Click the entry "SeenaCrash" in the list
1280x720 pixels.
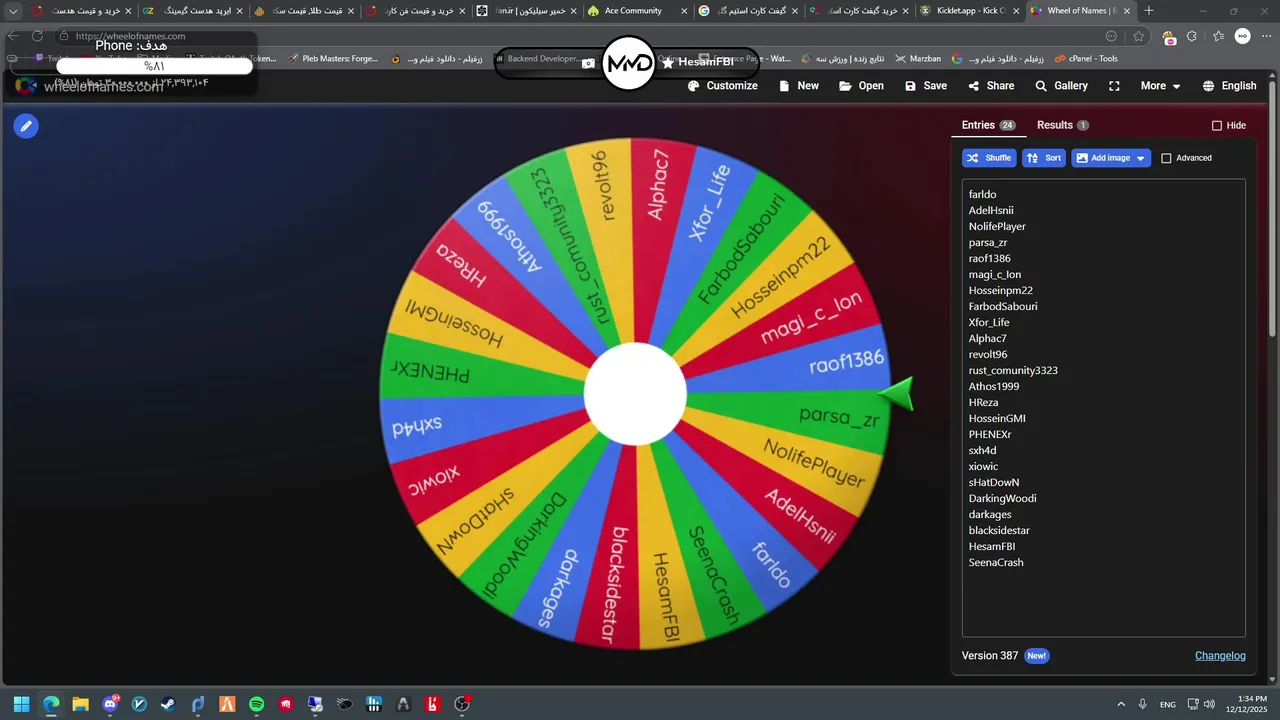pos(996,563)
